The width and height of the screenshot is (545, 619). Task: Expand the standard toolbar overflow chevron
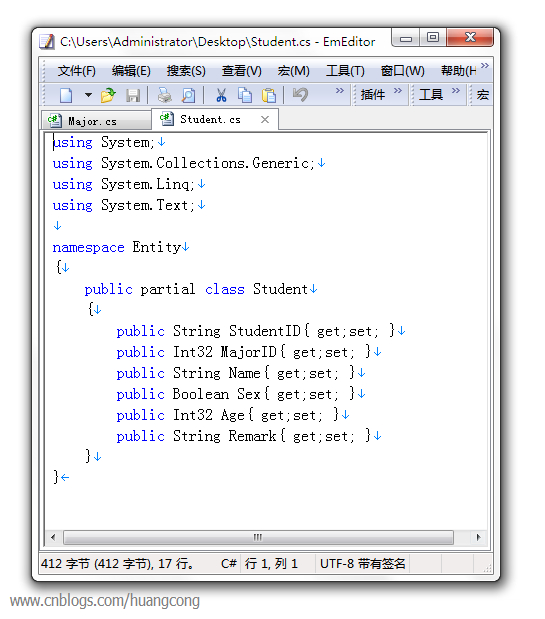click(339, 91)
